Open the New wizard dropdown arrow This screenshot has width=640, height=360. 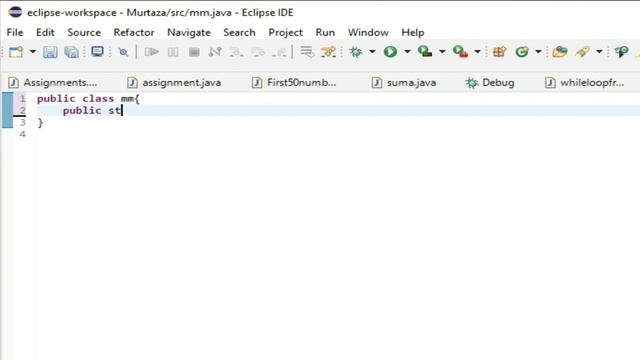coord(33,52)
